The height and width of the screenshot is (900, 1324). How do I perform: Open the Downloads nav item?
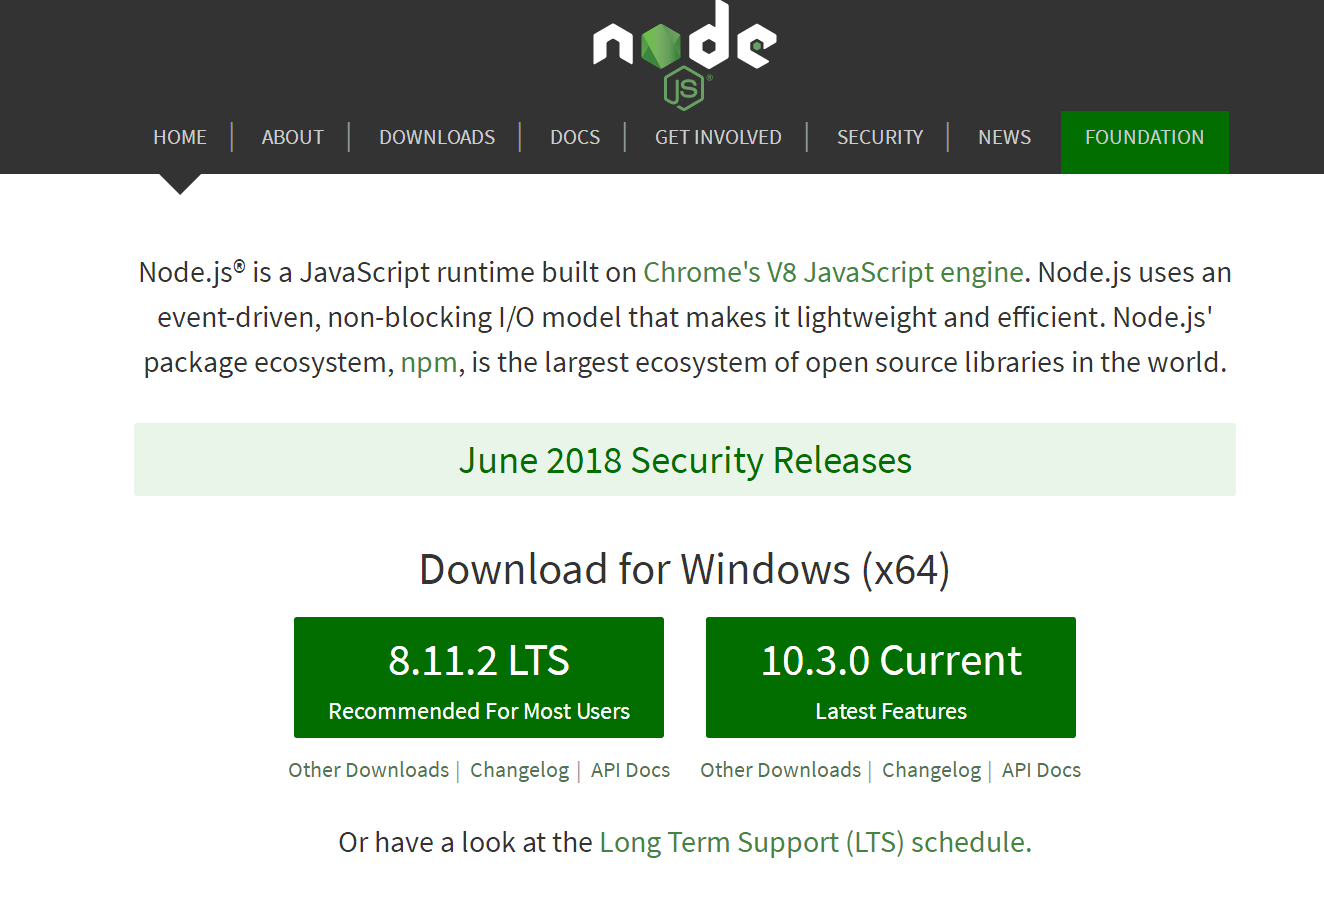pyautogui.click(x=437, y=137)
